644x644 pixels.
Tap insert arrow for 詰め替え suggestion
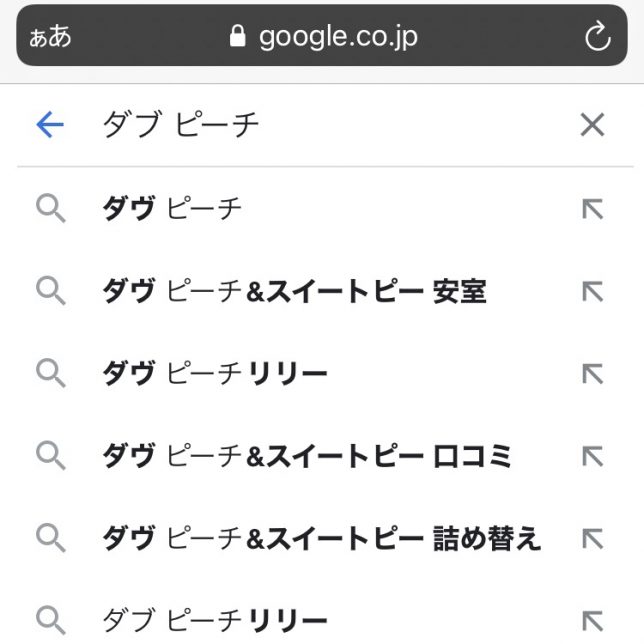click(x=592, y=539)
